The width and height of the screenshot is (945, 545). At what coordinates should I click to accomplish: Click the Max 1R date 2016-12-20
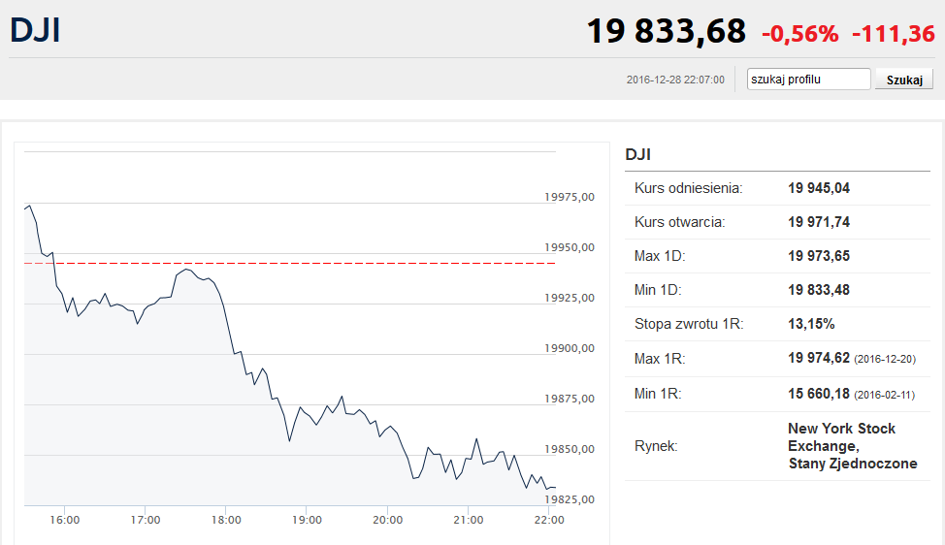coord(885,359)
